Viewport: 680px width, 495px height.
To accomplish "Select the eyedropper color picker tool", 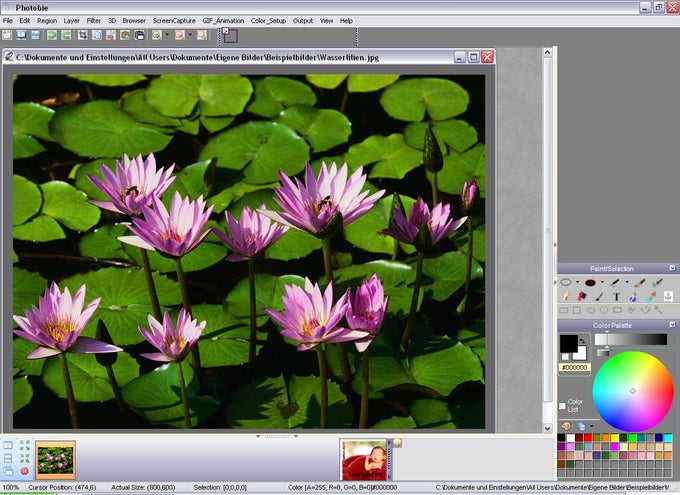I will [658, 282].
